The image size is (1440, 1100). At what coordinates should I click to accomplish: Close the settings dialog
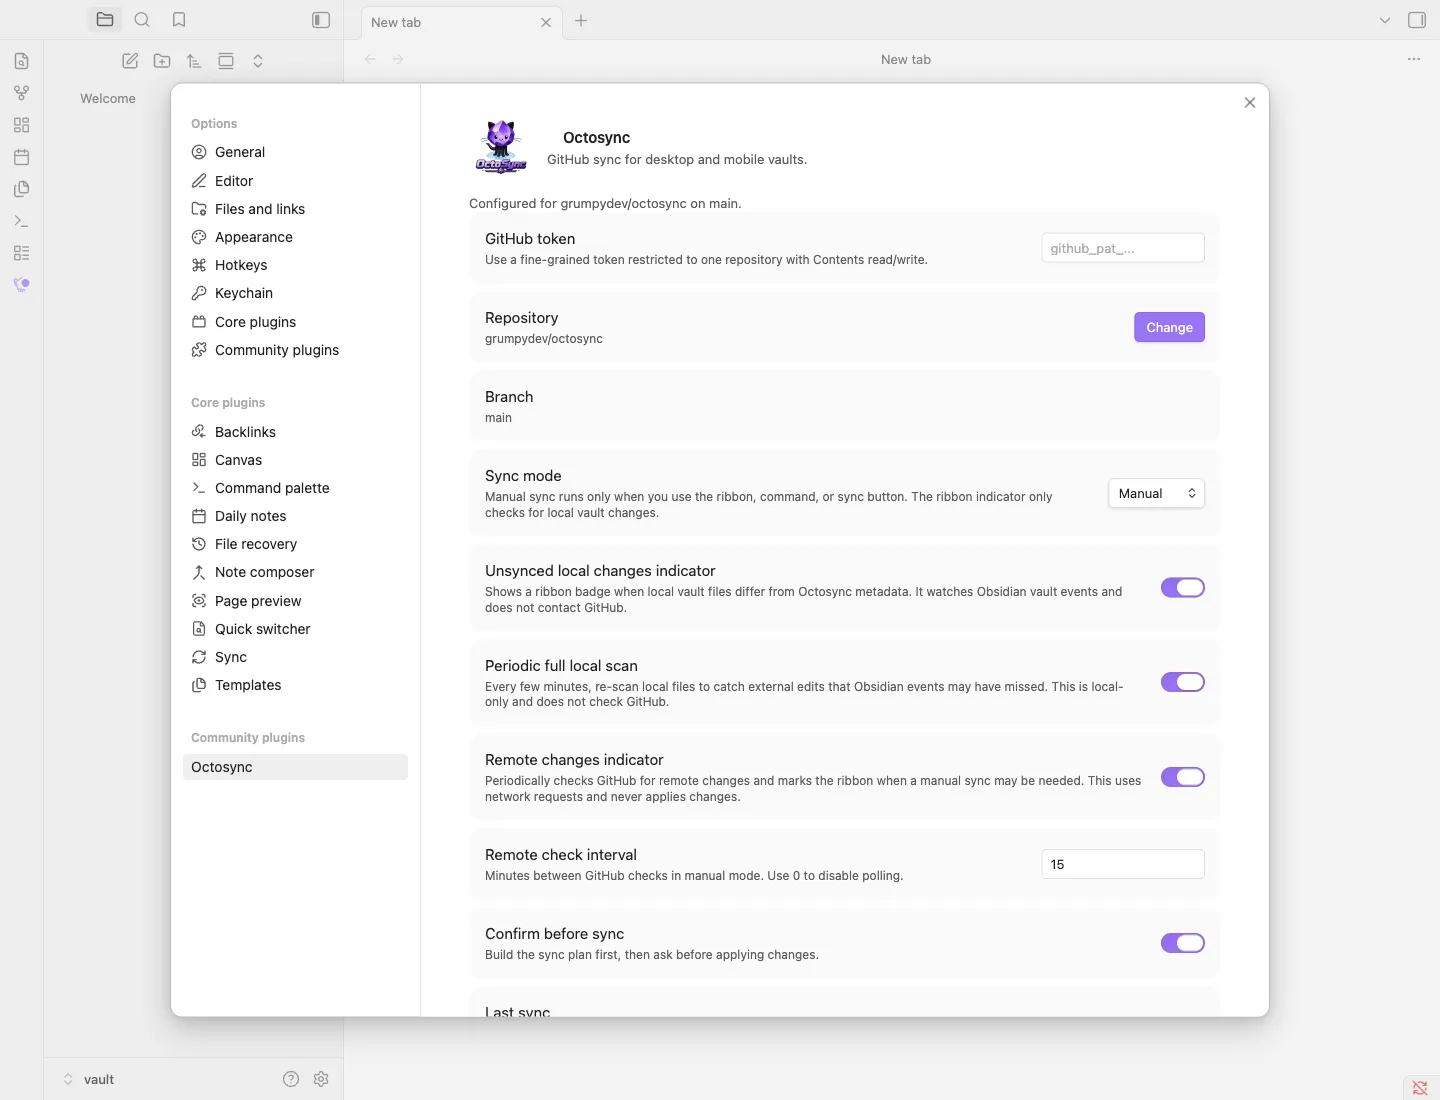pos(1249,102)
